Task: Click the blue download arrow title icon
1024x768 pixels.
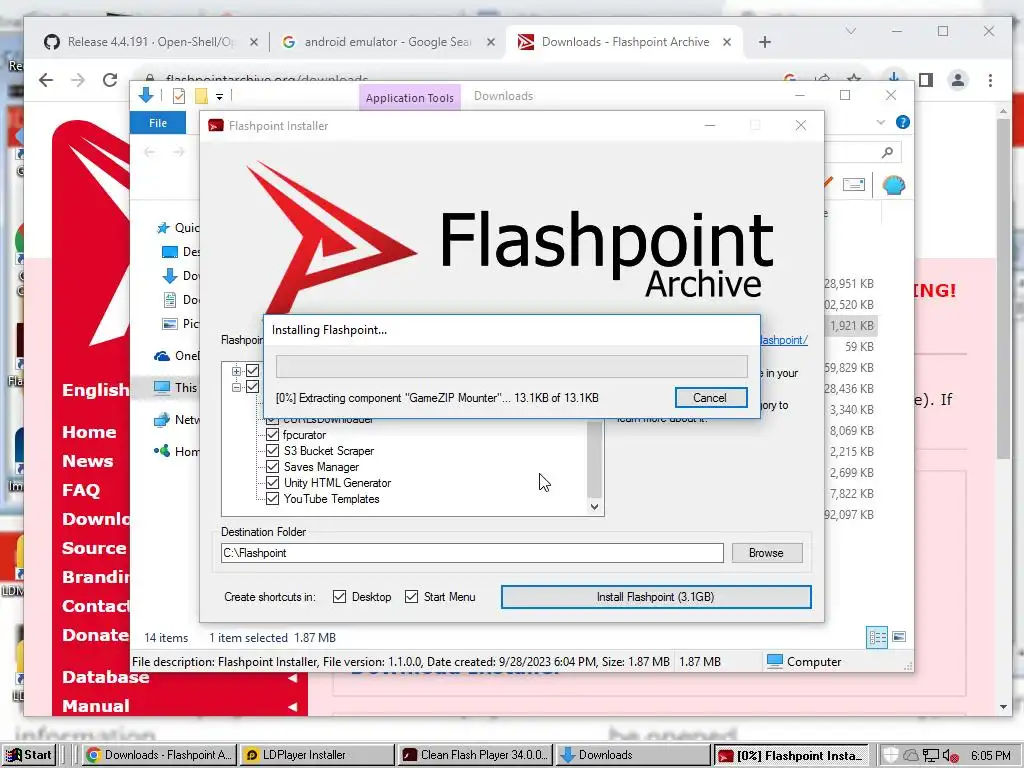Action: pyautogui.click(x=146, y=96)
